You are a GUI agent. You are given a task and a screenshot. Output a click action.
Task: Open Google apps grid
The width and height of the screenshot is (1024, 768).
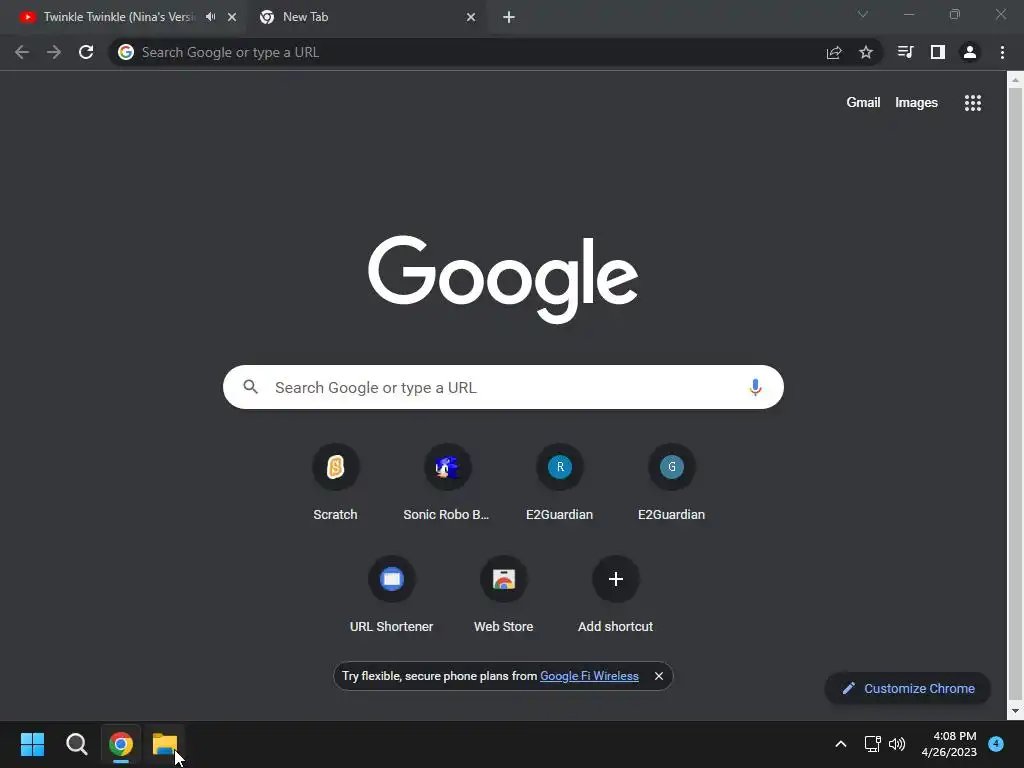[973, 103]
